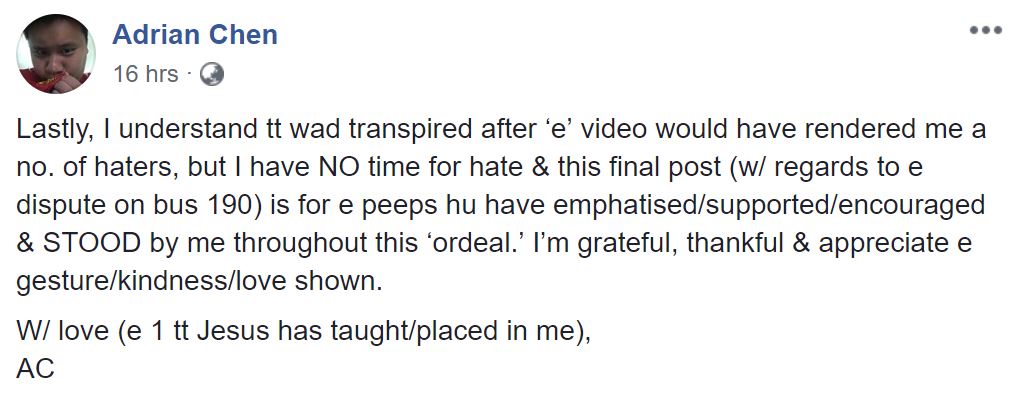Click the "16 hrs" post timestamp
Image resolution: width=1015 pixels, height=400 pixels.
(x=146, y=73)
